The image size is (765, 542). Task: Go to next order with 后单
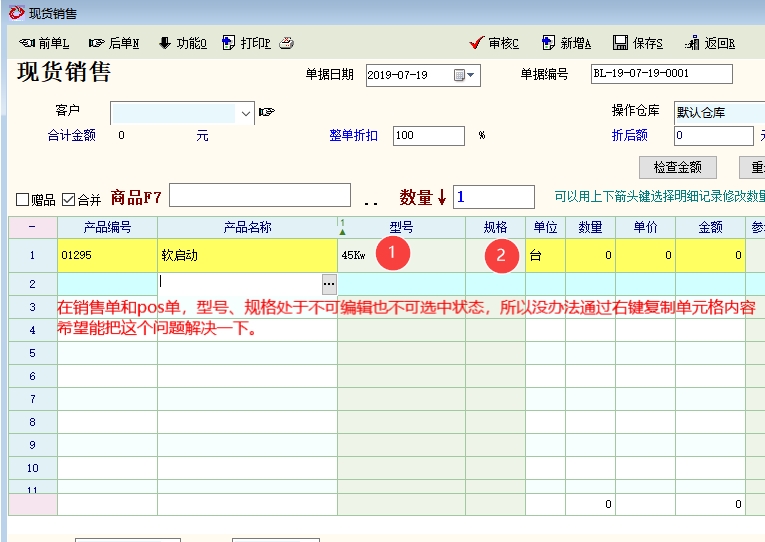tap(114, 43)
